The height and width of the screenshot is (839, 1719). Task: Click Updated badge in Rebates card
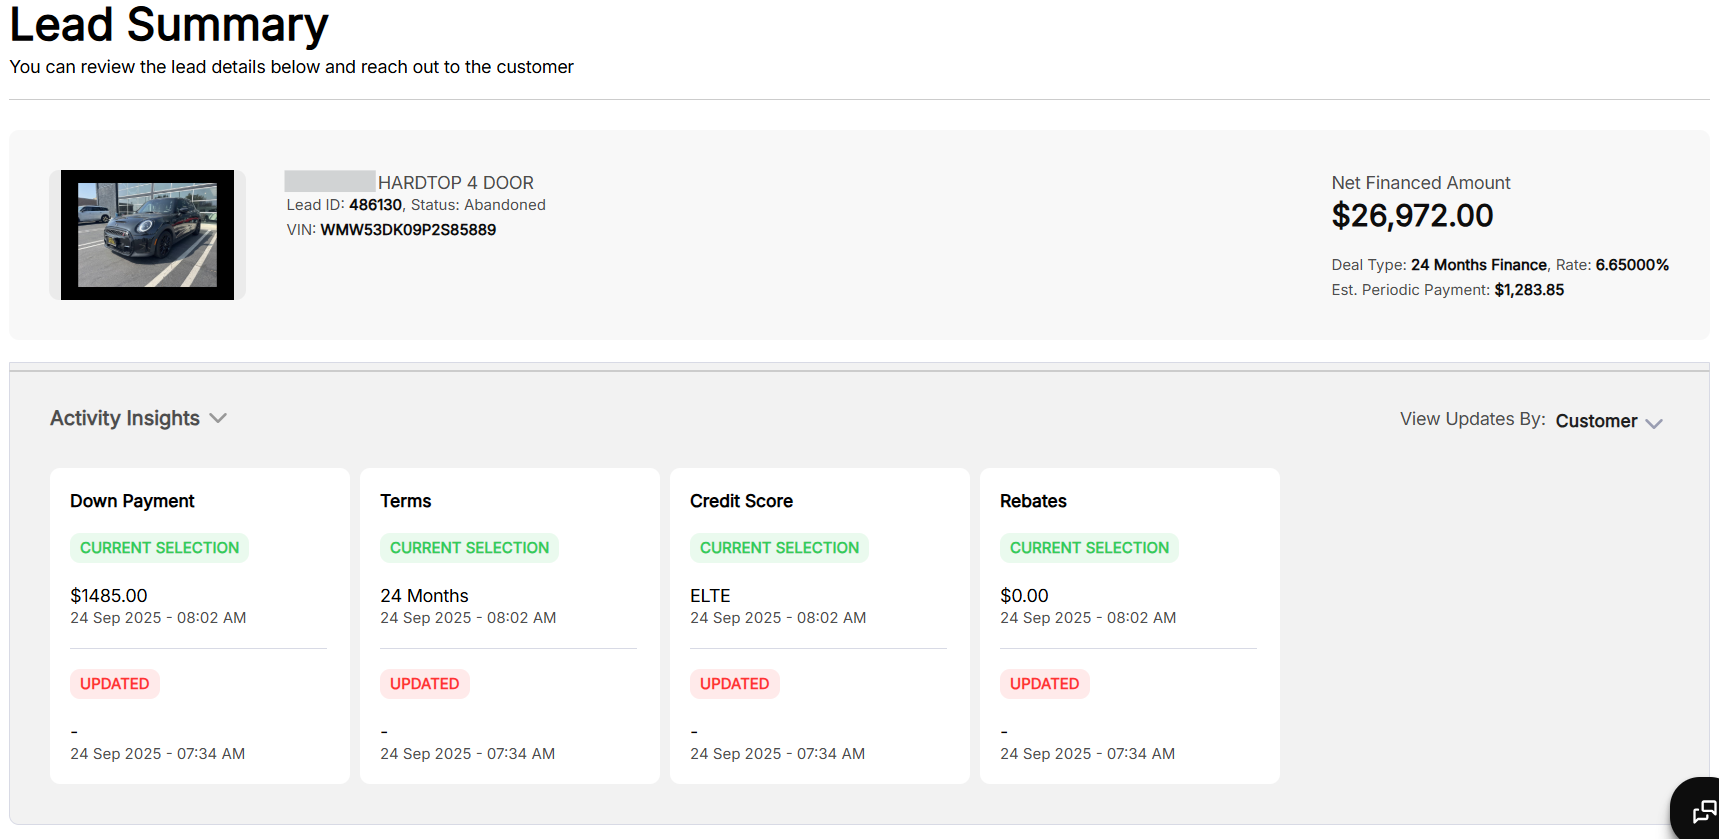pyautogui.click(x=1044, y=684)
